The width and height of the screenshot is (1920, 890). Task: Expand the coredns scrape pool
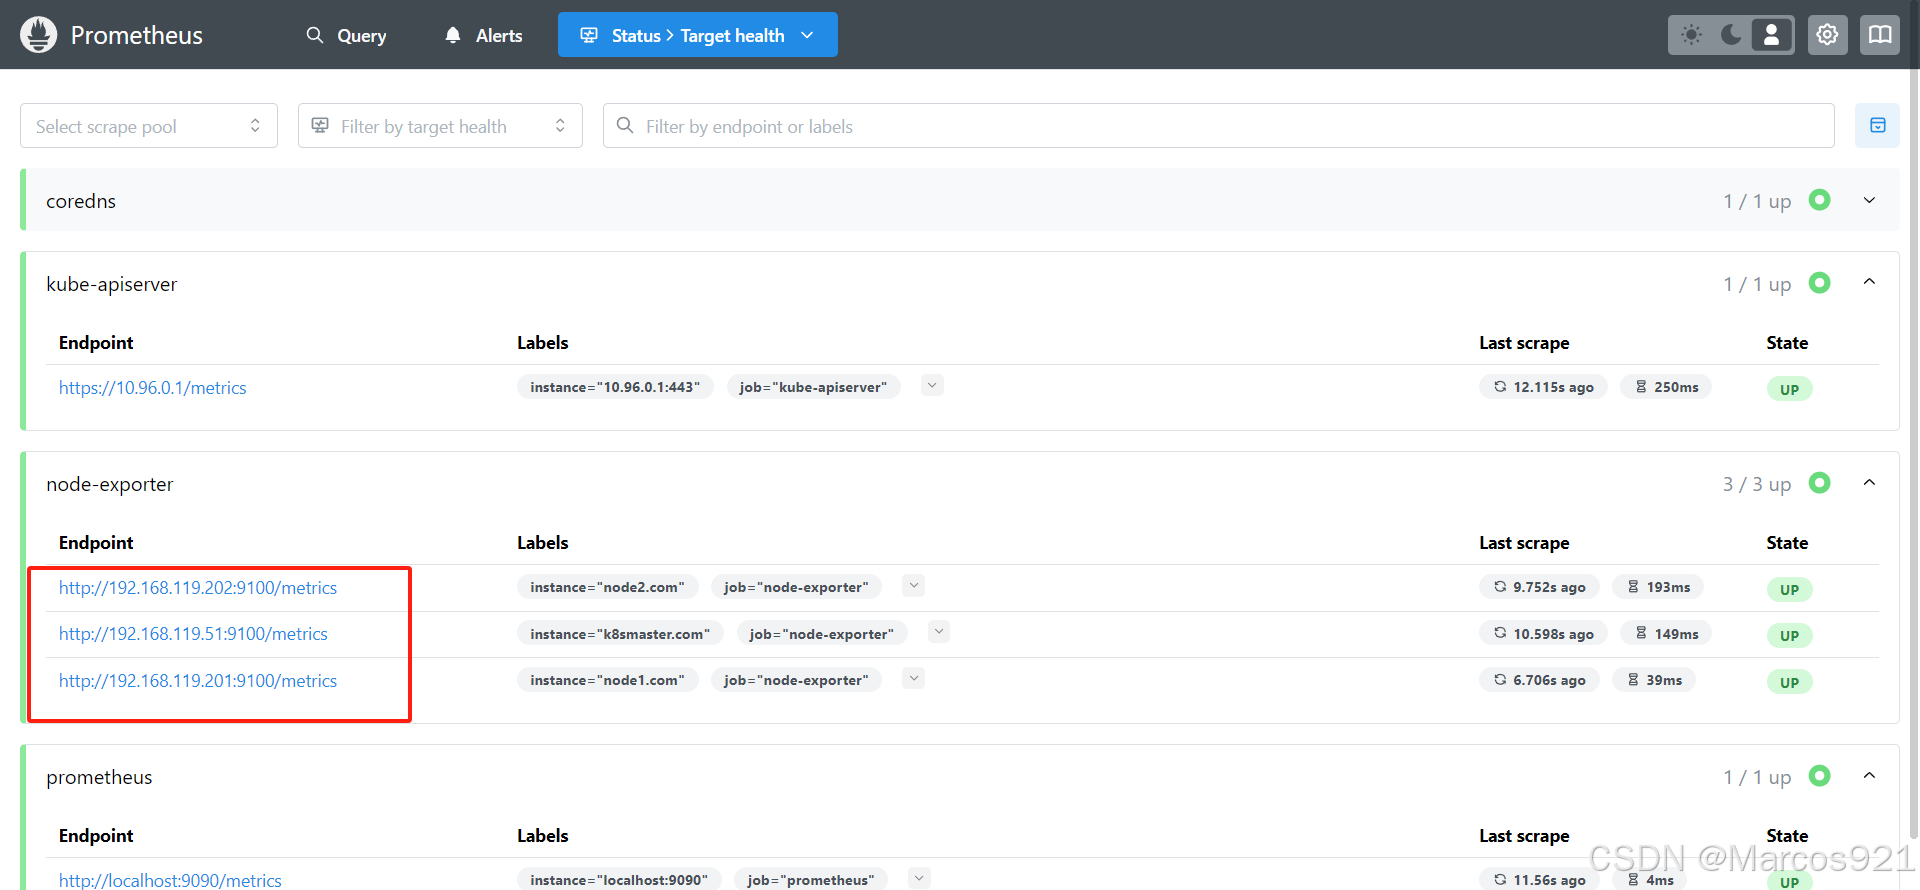[1869, 200]
